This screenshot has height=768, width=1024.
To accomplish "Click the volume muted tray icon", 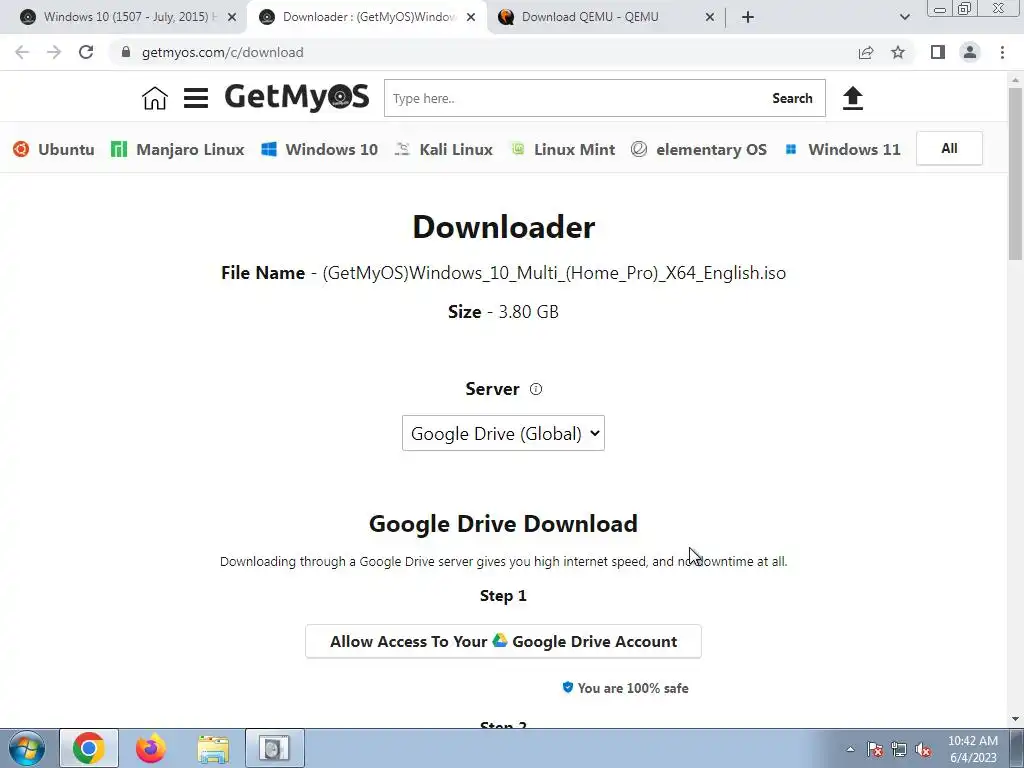I will click(923, 750).
